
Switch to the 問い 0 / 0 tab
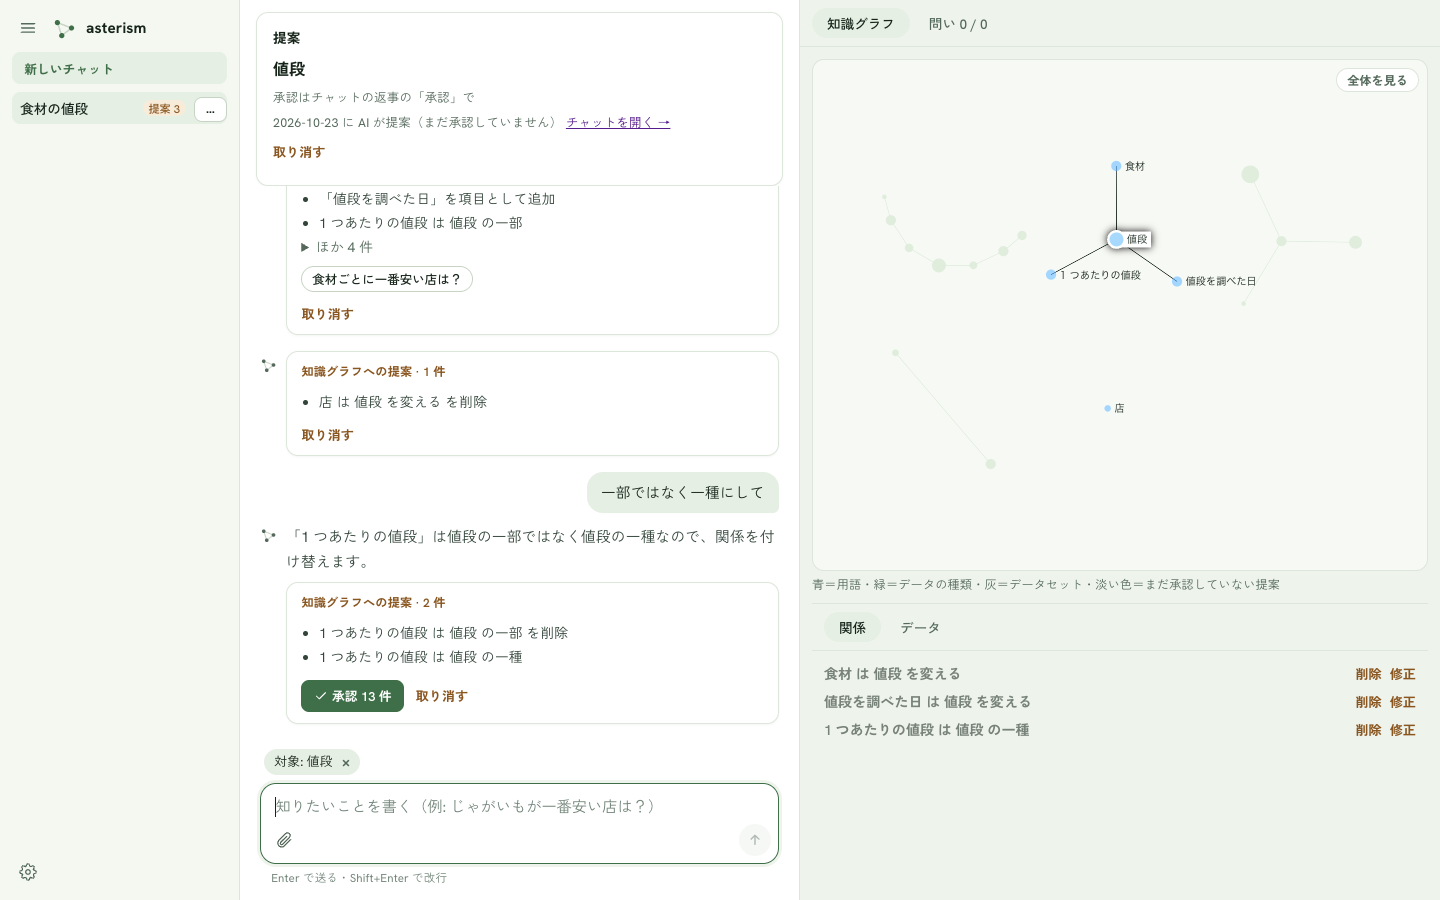click(958, 24)
